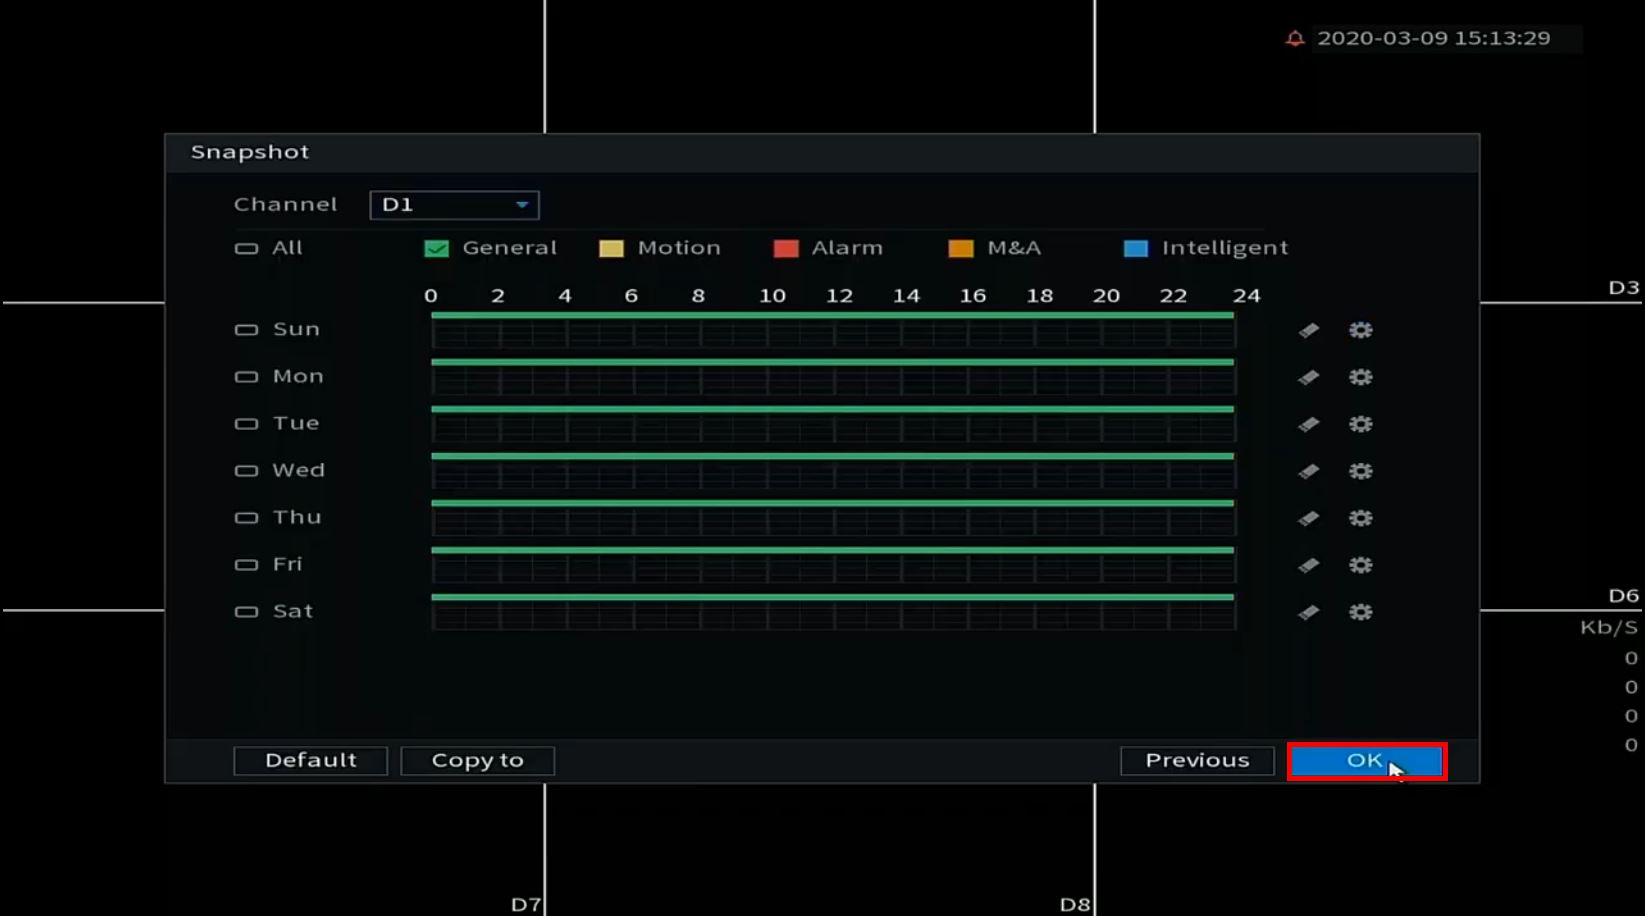
Task: Open the gear settings for Wed
Action: coord(1360,471)
